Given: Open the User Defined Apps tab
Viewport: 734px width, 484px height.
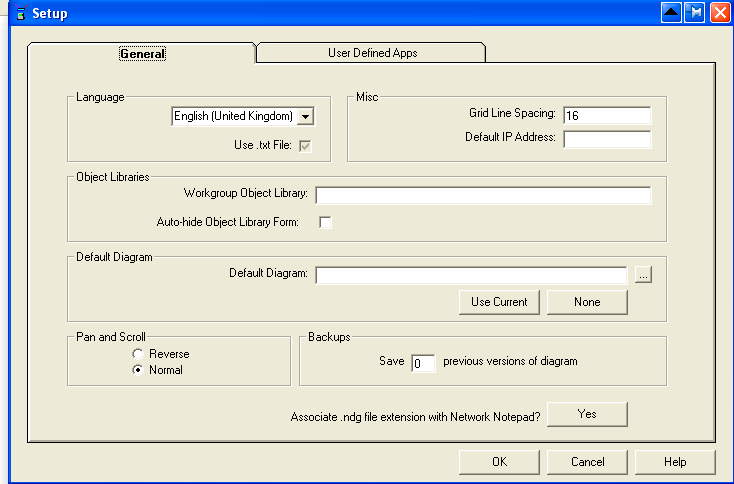Looking at the screenshot, I should pos(372,53).
